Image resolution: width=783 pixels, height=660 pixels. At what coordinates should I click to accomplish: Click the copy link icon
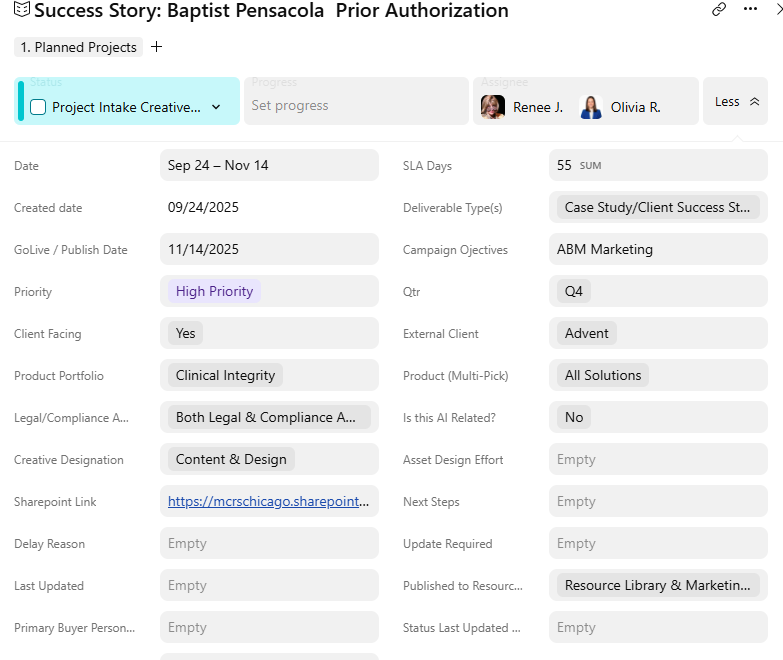pos(719,9)
